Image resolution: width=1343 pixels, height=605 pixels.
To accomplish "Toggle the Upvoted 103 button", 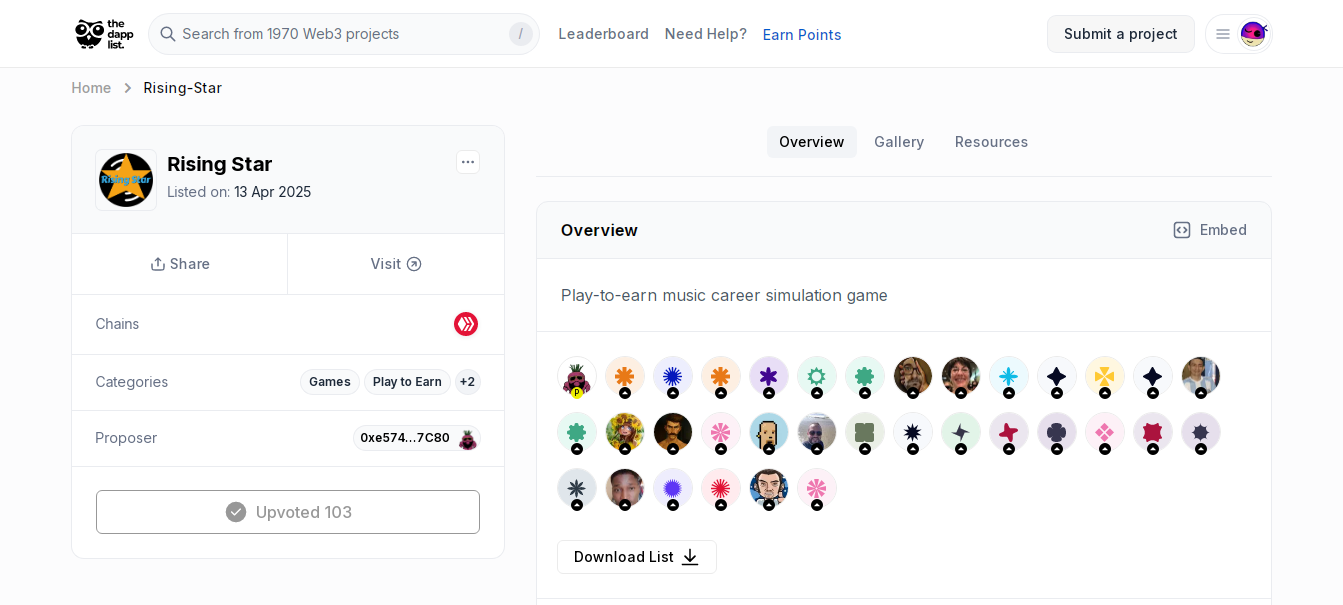I will click(288, 512).
